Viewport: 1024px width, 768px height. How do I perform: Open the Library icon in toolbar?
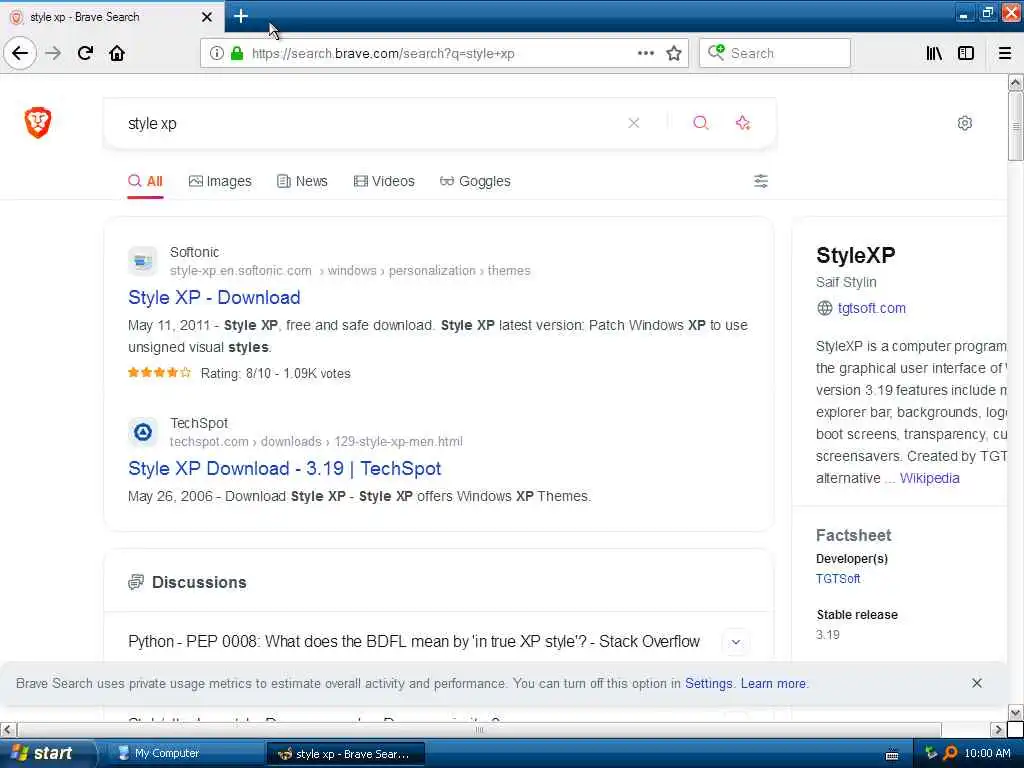click(x=934, y=53)
